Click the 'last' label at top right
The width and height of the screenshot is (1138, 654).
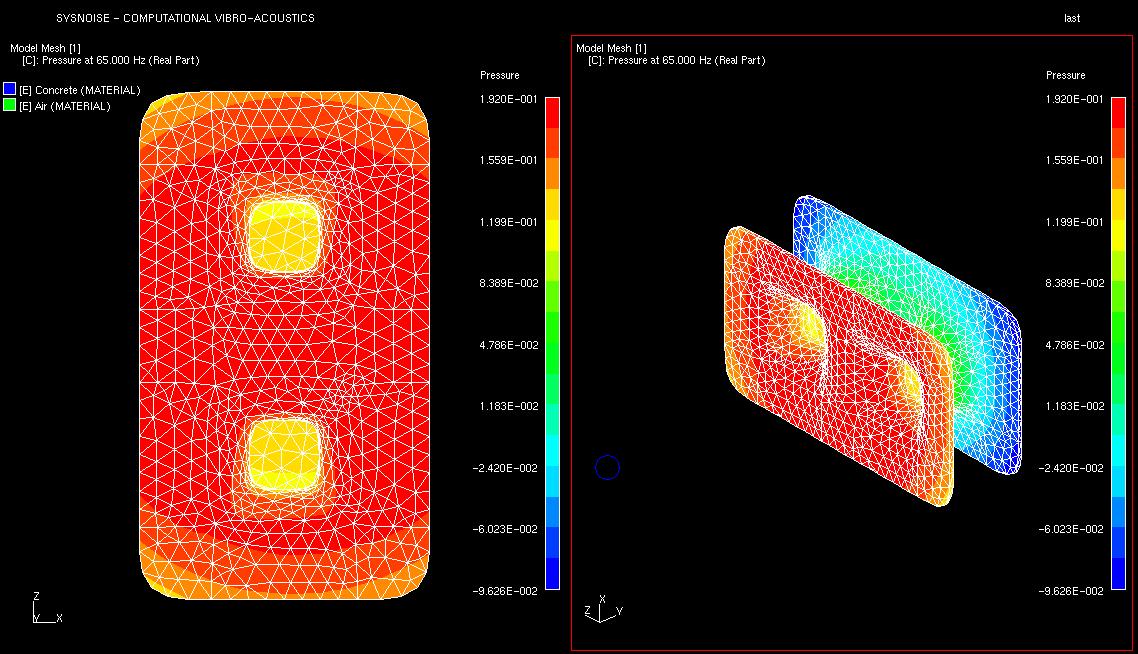[1072, 18]
